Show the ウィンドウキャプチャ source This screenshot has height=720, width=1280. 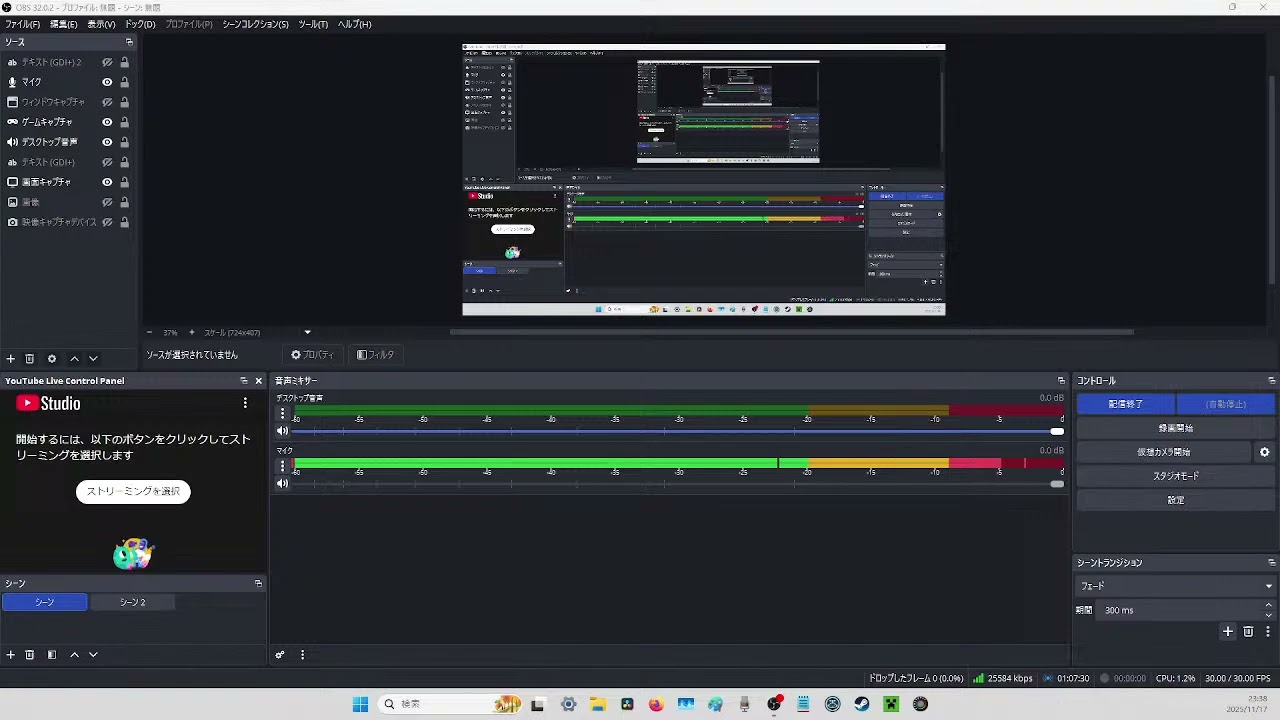[x=107, y=102]
